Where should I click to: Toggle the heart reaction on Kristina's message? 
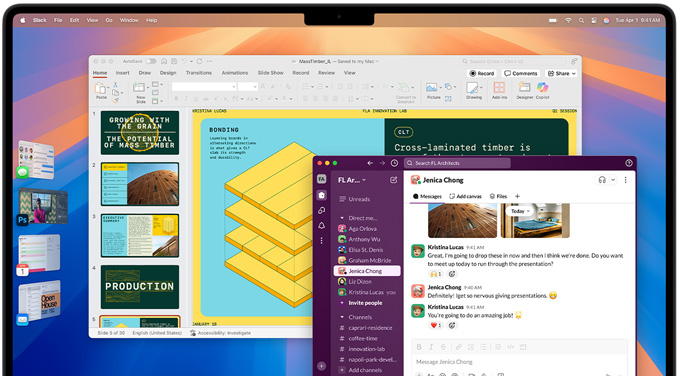(435, 325)
